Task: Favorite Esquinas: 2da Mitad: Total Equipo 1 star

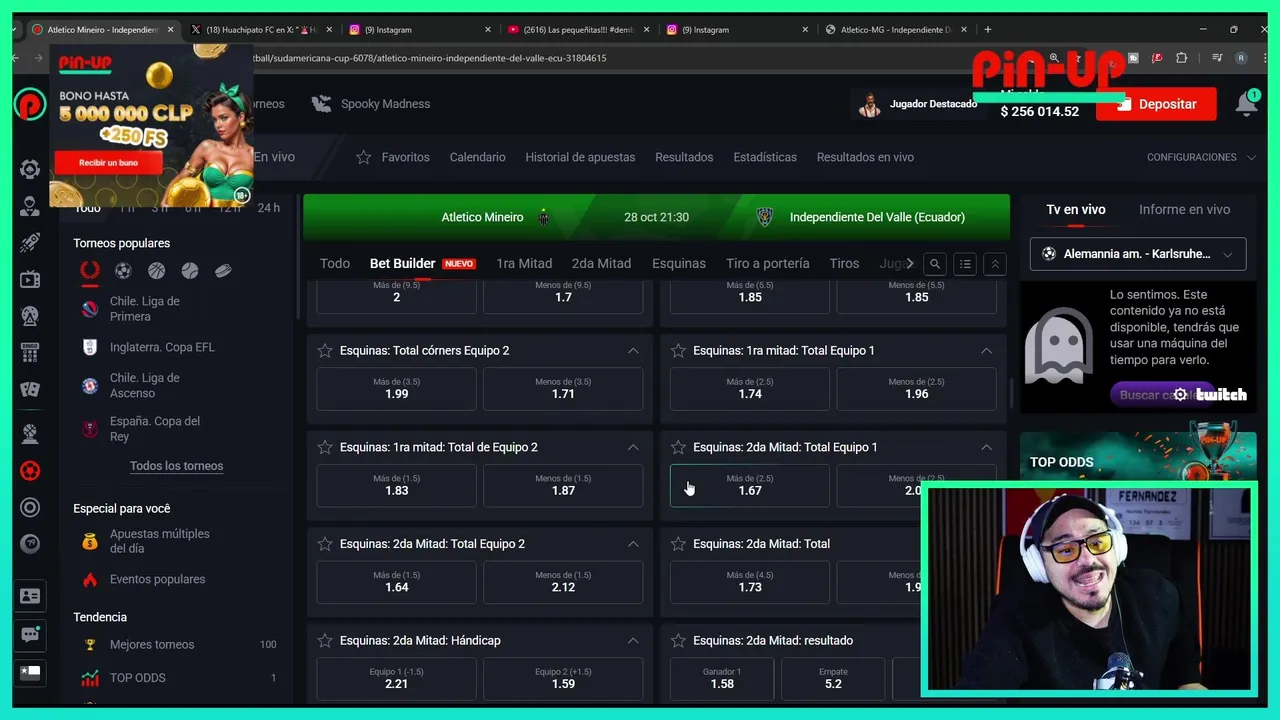Action: [x=678, y=447]
